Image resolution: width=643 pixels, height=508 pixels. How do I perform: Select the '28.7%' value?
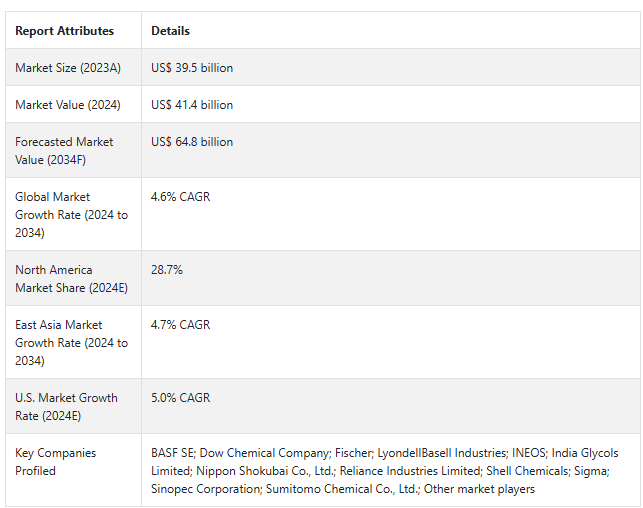click(166, 270)
